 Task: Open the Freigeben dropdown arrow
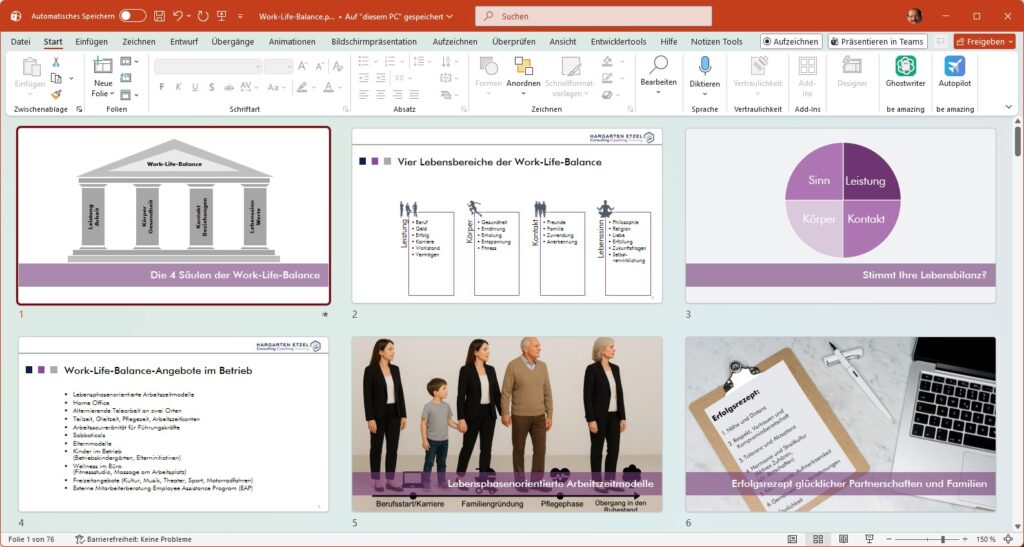tap(1009, 42)
